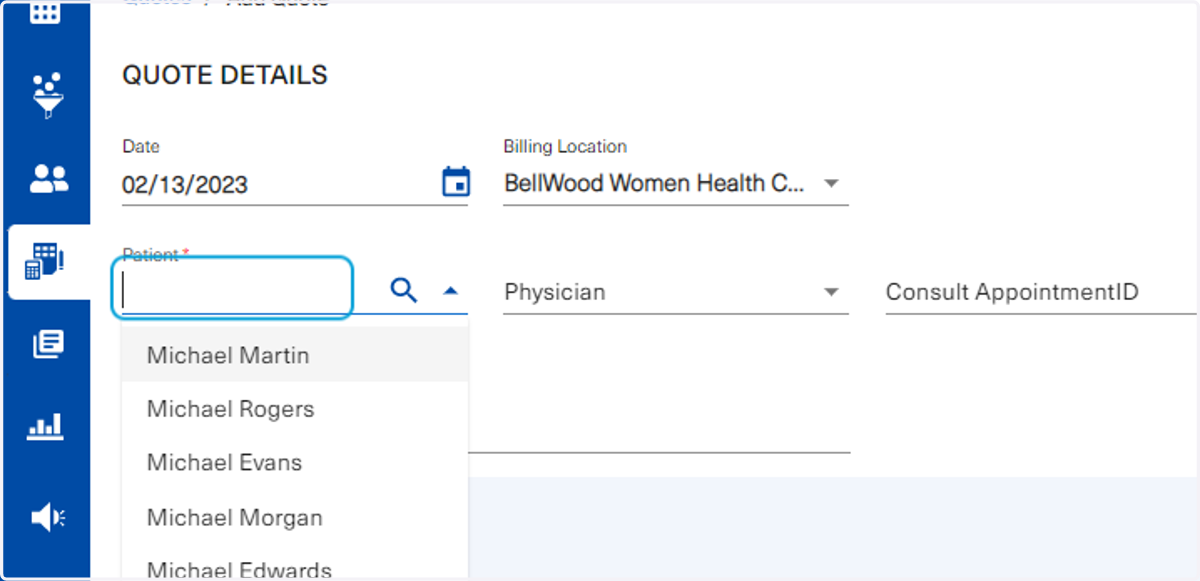Image resolution: width=1200 pixels, height=581 pixels.
Task: Click the Patient search input field
Action: (232, 289)
